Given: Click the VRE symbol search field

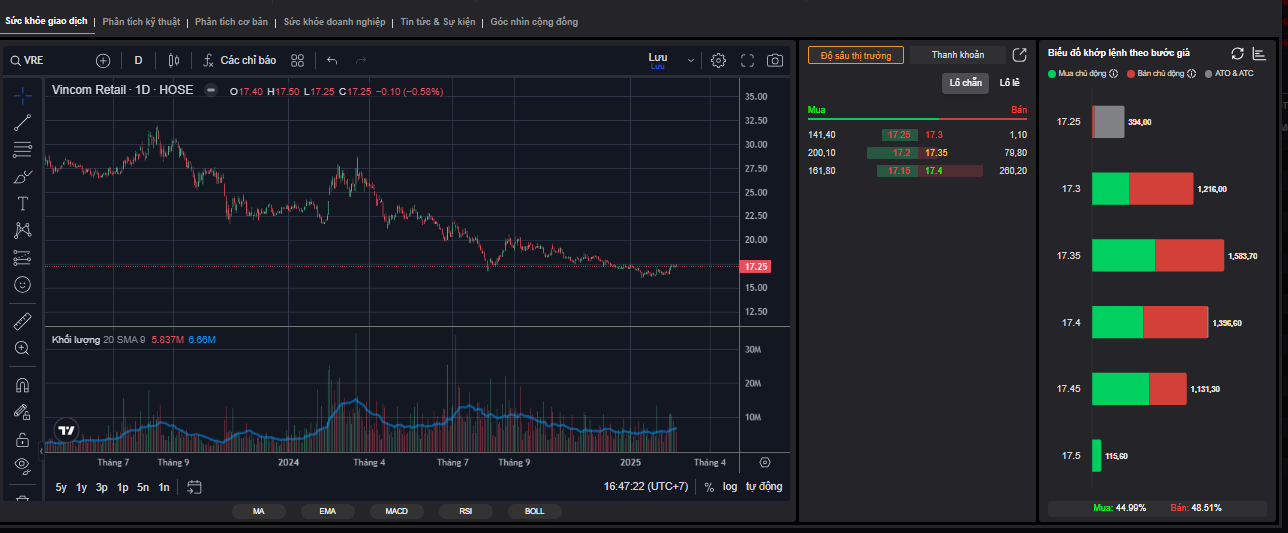Looking at the screenshot, I should pyautogui.click(x=50, y=60).
